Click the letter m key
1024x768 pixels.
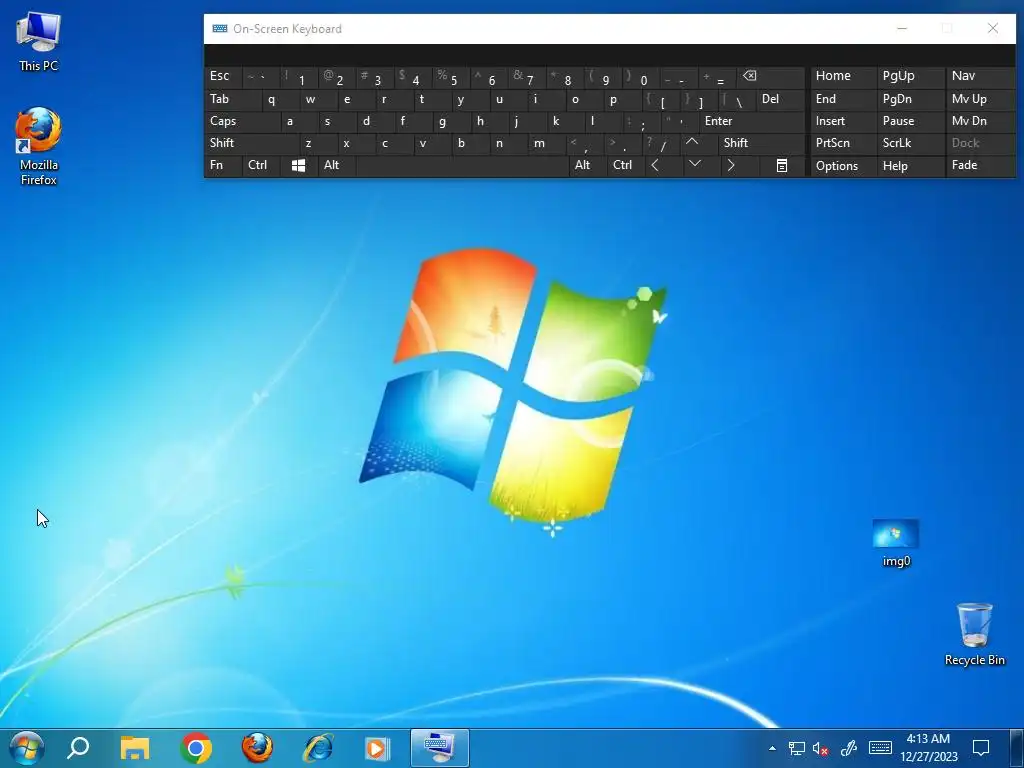(546, 143)
